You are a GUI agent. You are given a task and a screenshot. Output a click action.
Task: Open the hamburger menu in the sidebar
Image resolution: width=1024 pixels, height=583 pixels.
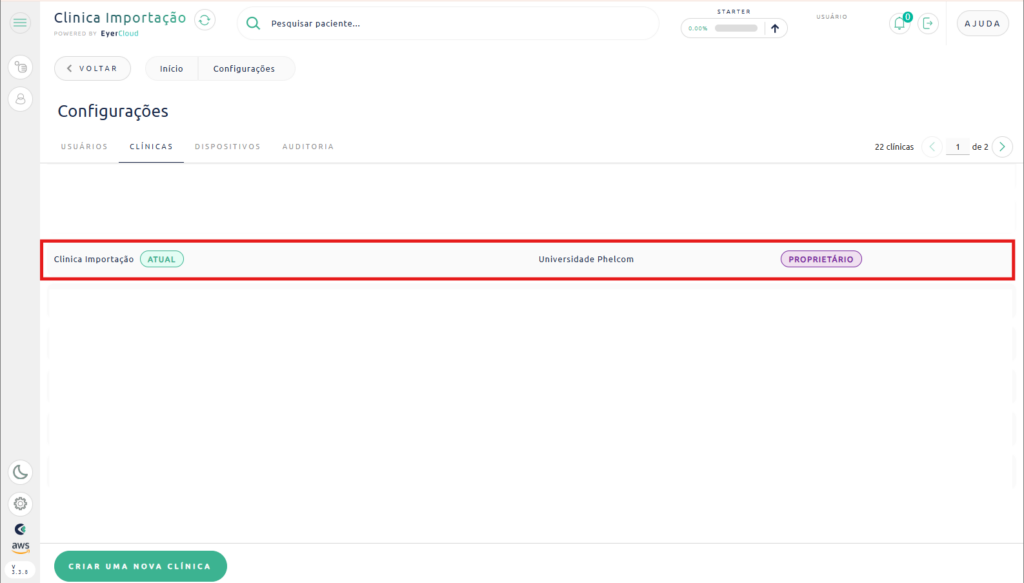coord(20,23)
